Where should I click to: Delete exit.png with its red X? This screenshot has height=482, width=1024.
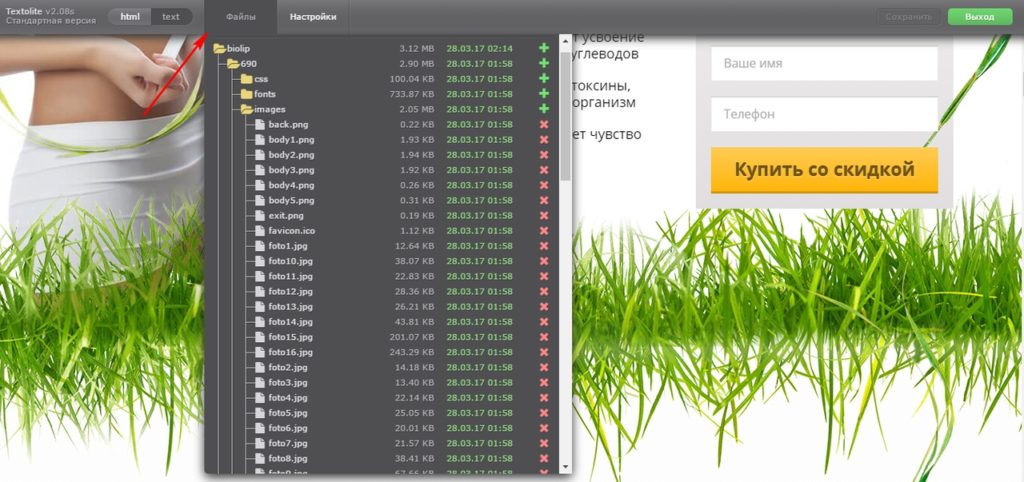pyautogui.click(x=543, y=216)
